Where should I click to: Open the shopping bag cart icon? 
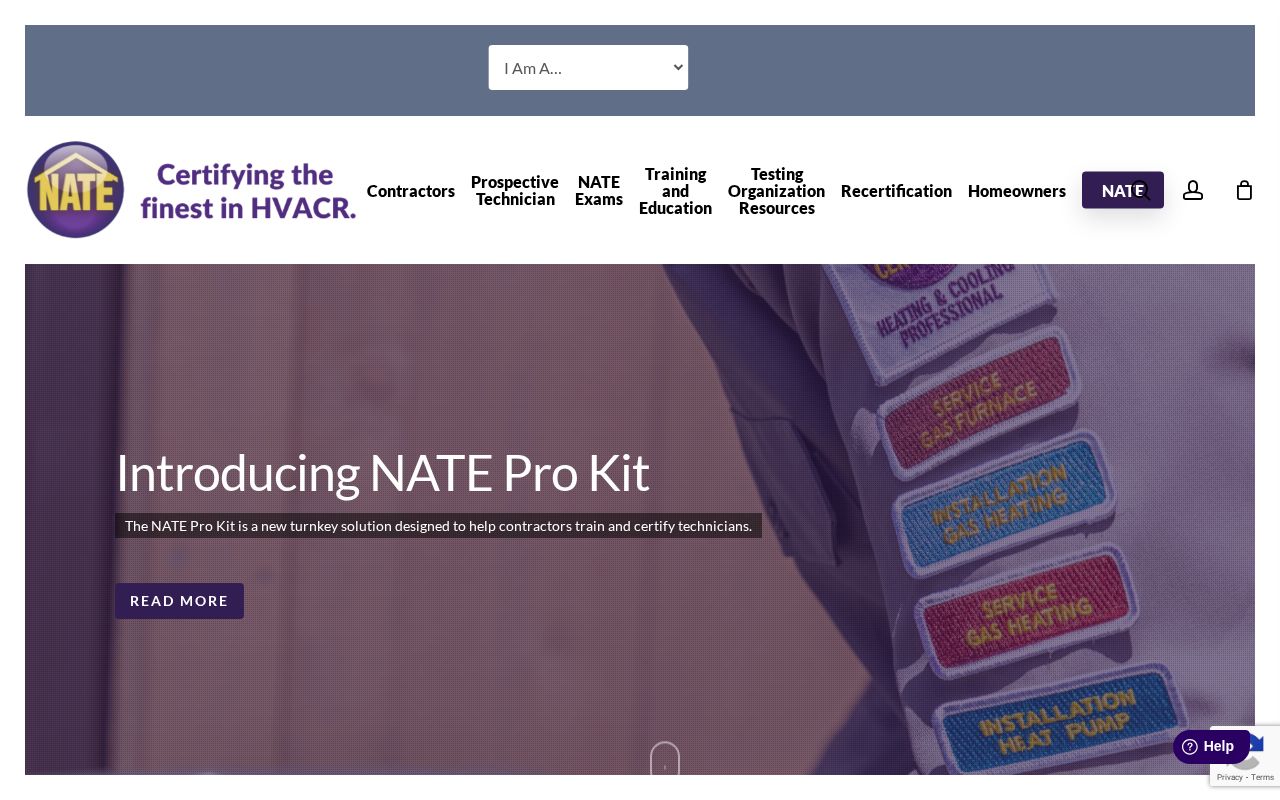pos(1244,190)
